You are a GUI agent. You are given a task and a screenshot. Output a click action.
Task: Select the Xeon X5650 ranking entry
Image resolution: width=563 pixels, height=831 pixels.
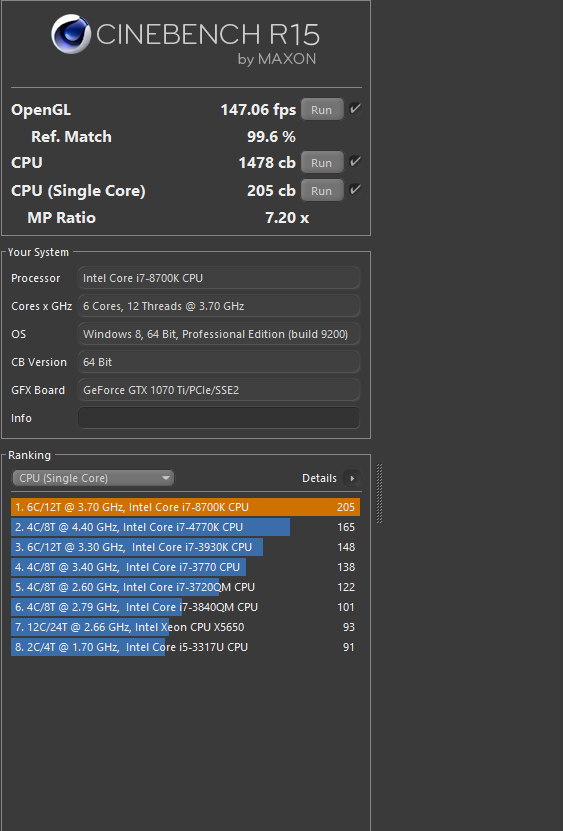pyautogui.click(x=186, y=627)
